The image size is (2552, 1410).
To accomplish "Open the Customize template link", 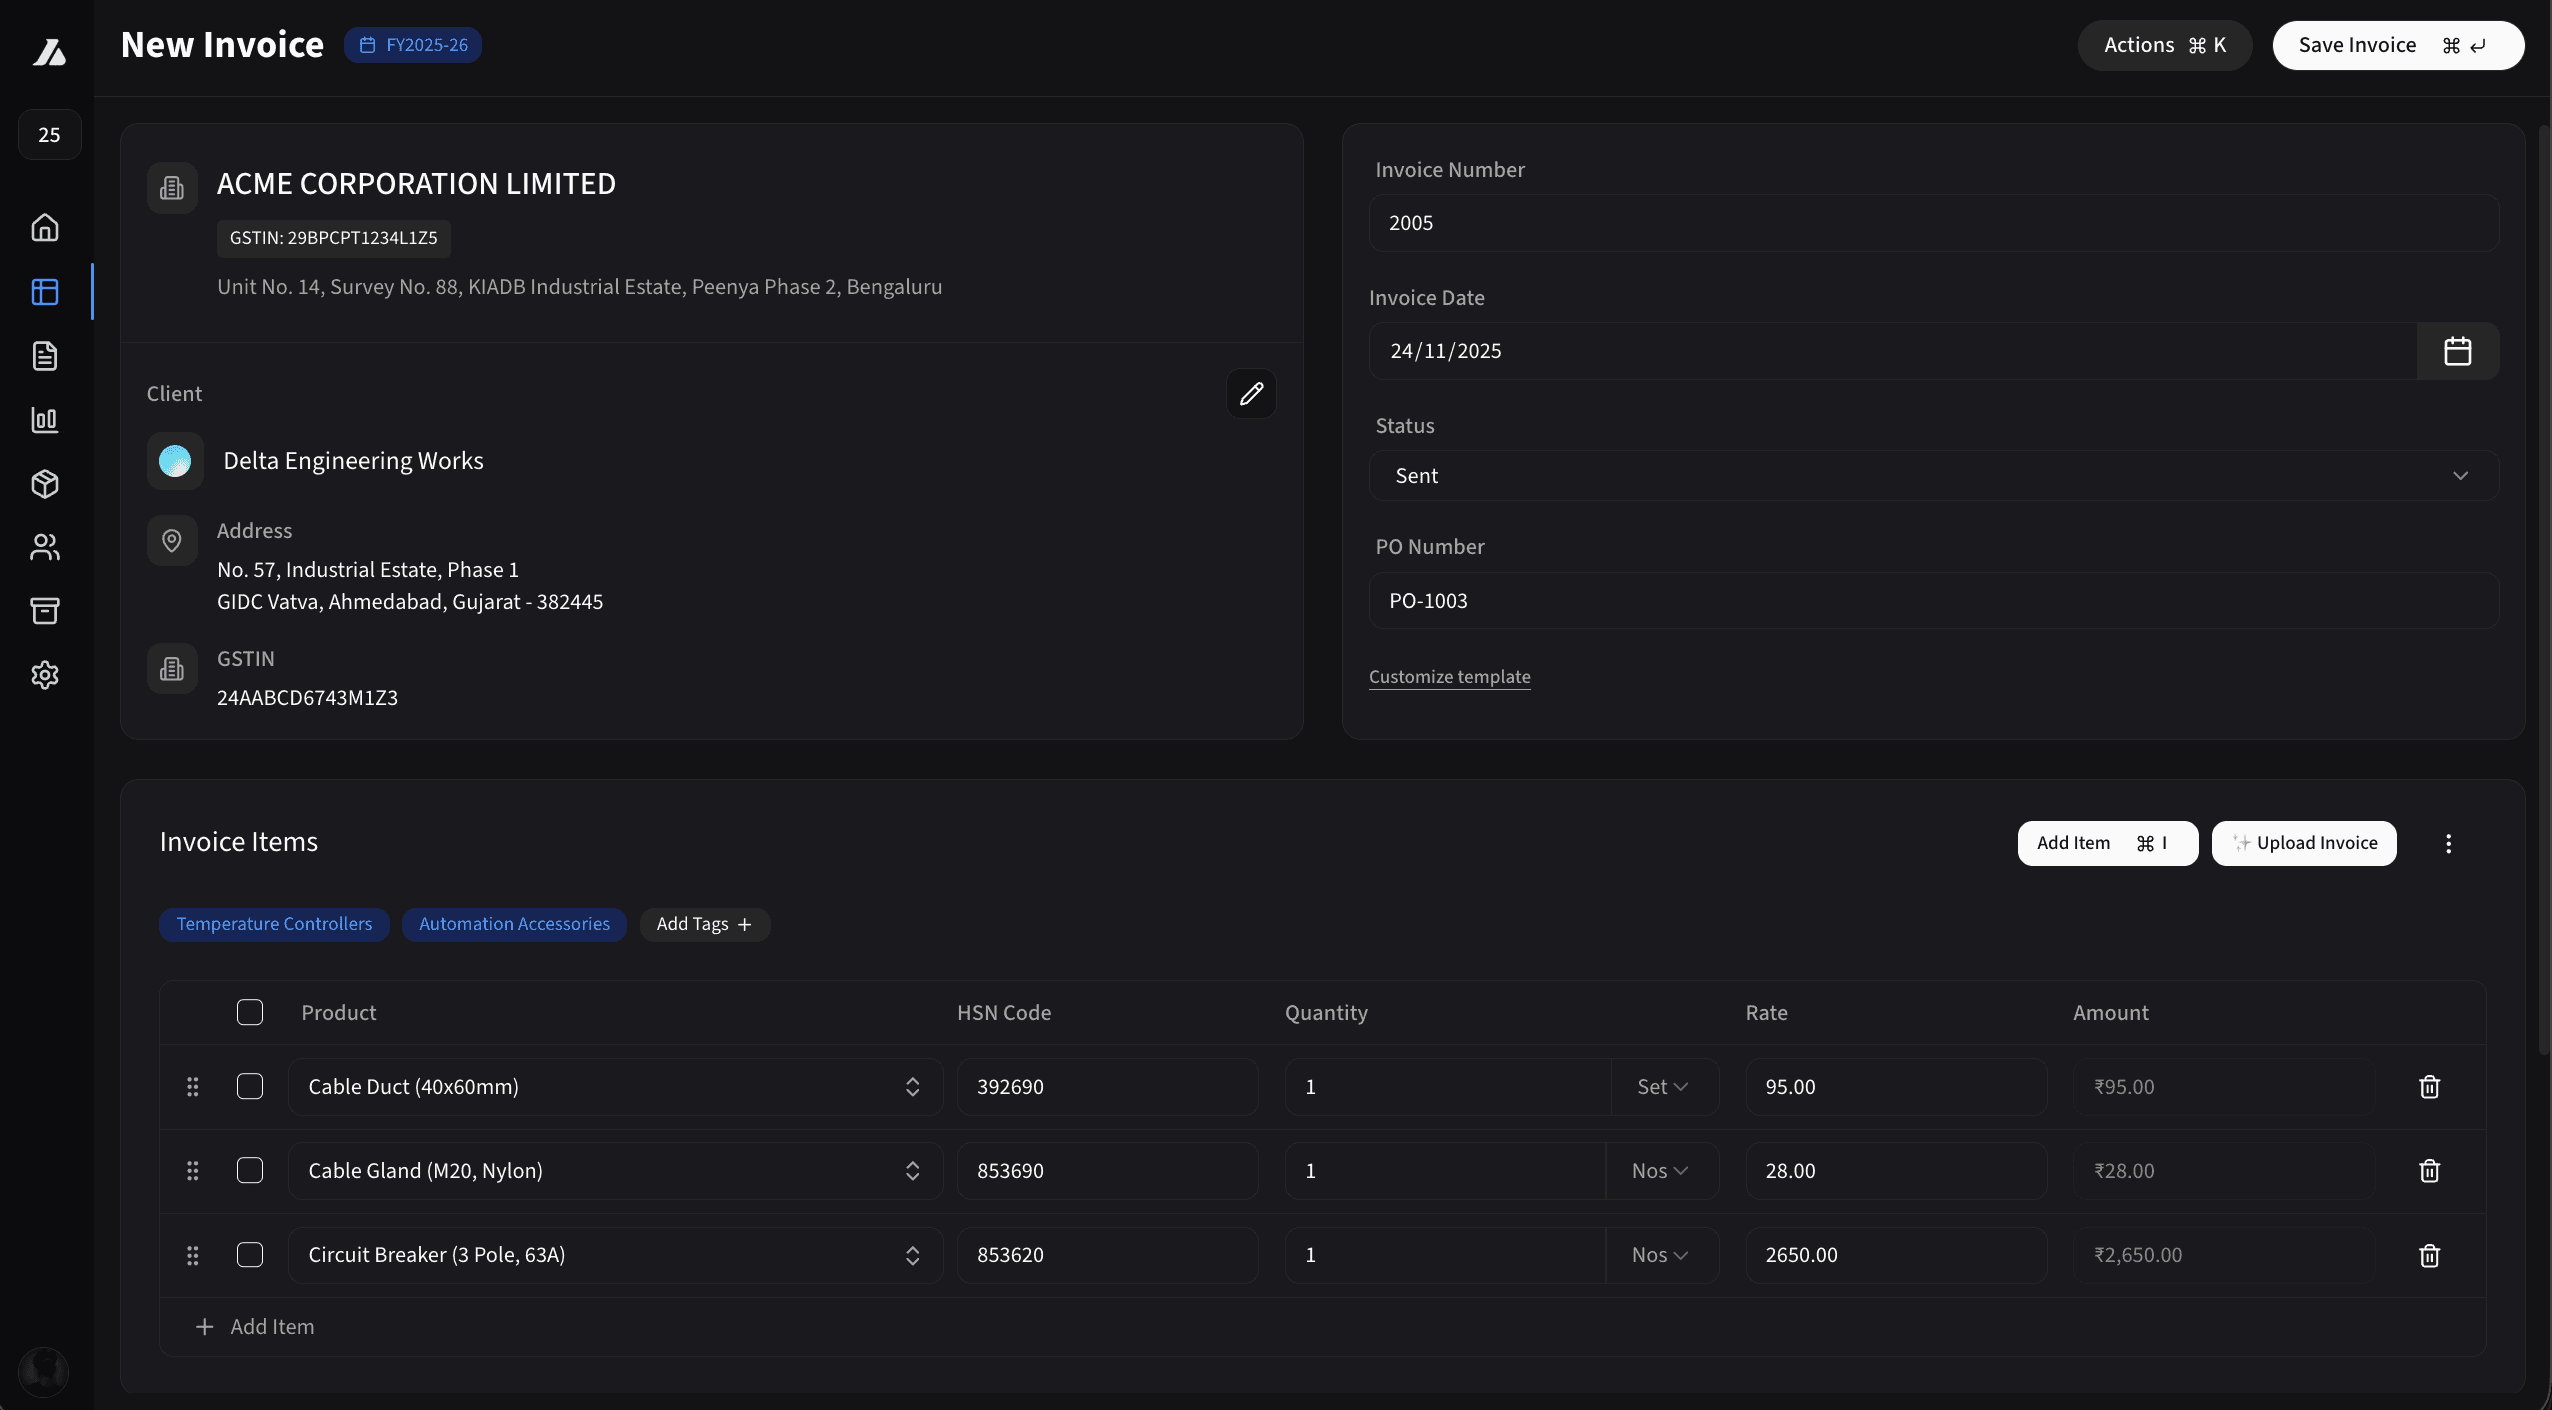I will (x=1448, y=676).
